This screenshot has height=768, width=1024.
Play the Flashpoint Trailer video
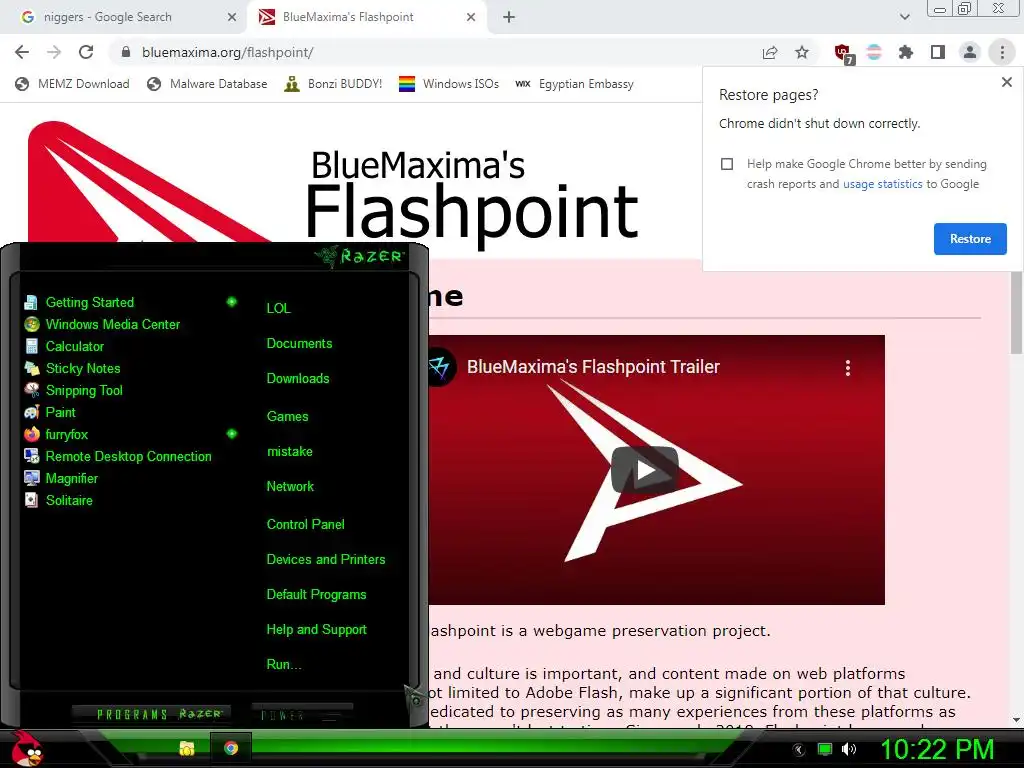[x=645, y=470]
